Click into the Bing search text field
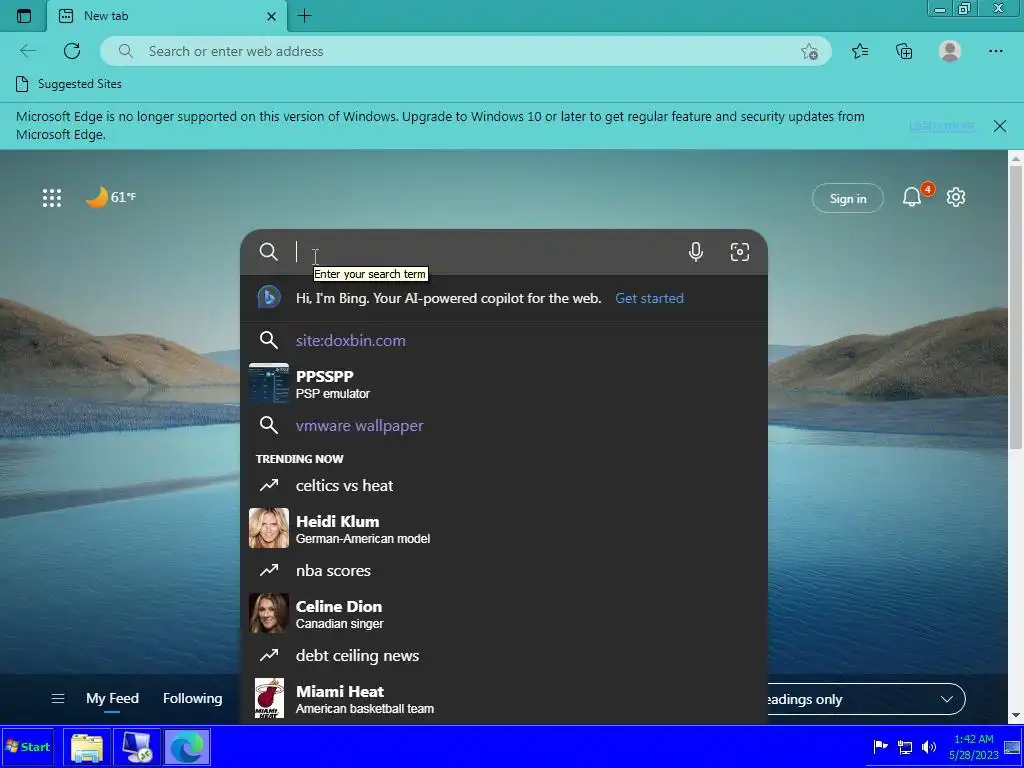The image size is (1024, 768). (483, 251)
